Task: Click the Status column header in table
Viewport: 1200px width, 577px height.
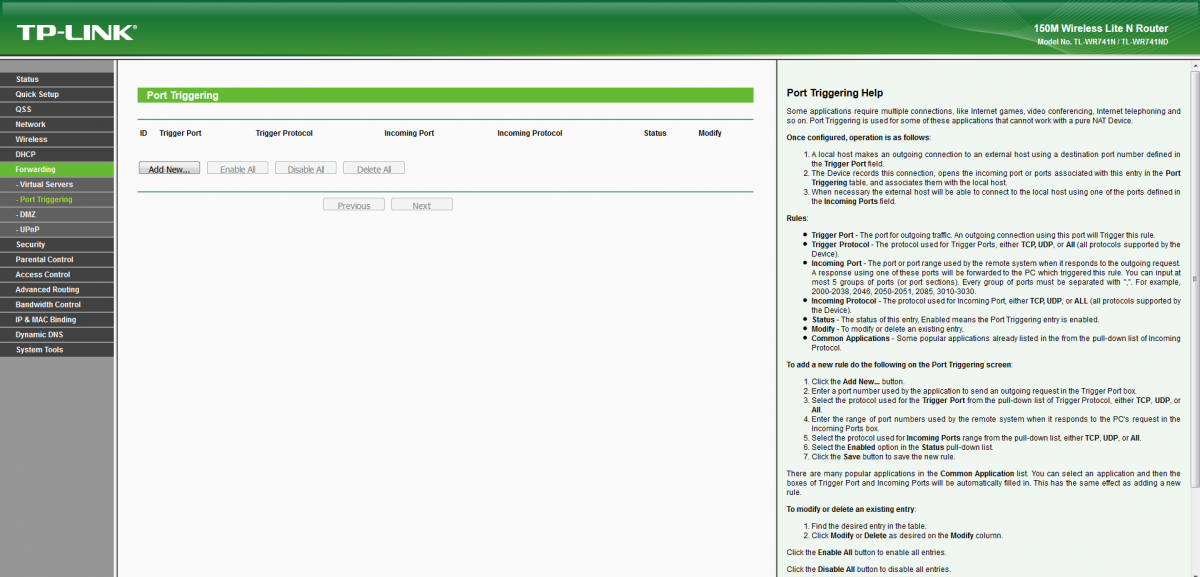Action: pos(655,133)
